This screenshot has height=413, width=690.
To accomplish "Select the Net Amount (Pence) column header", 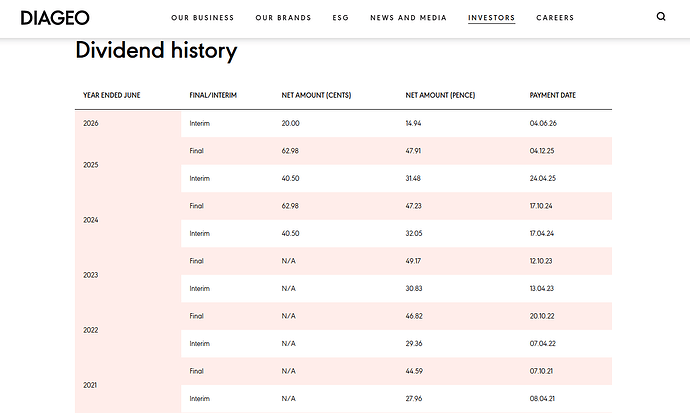I will coord(440,95).
